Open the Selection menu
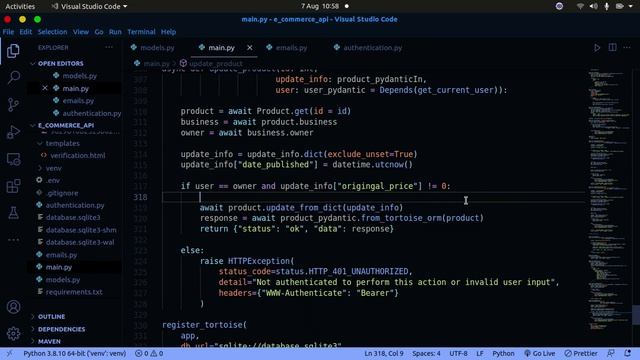 [52, 32]
